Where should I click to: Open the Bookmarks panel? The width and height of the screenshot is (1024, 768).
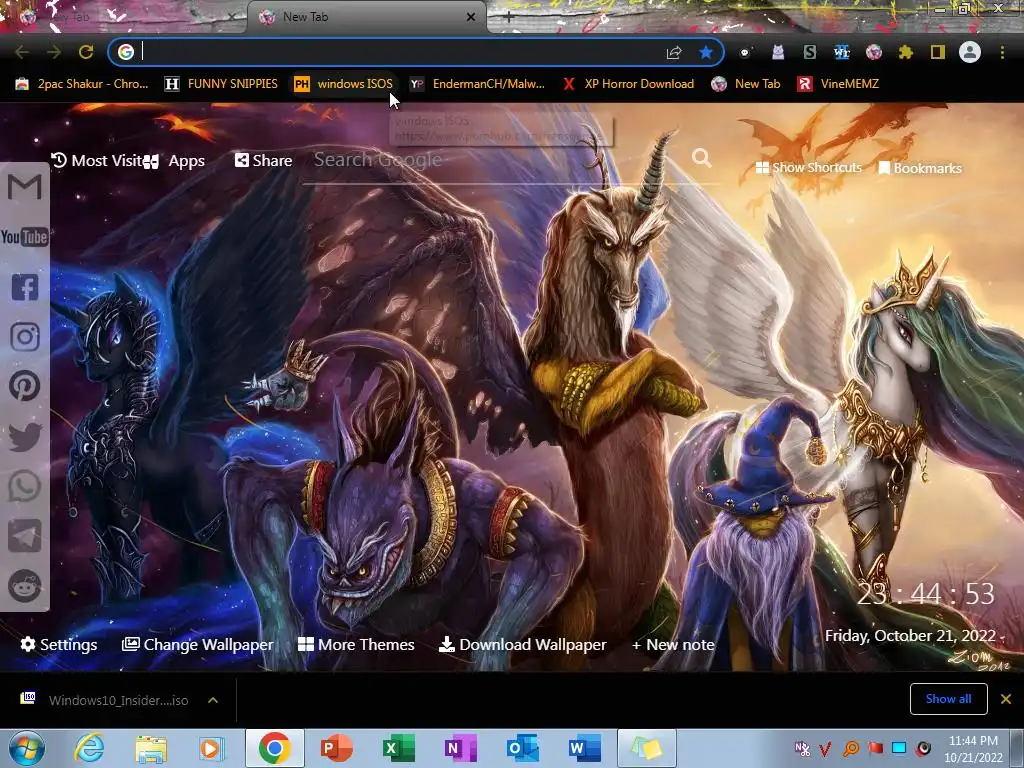(x=920, y=168)
